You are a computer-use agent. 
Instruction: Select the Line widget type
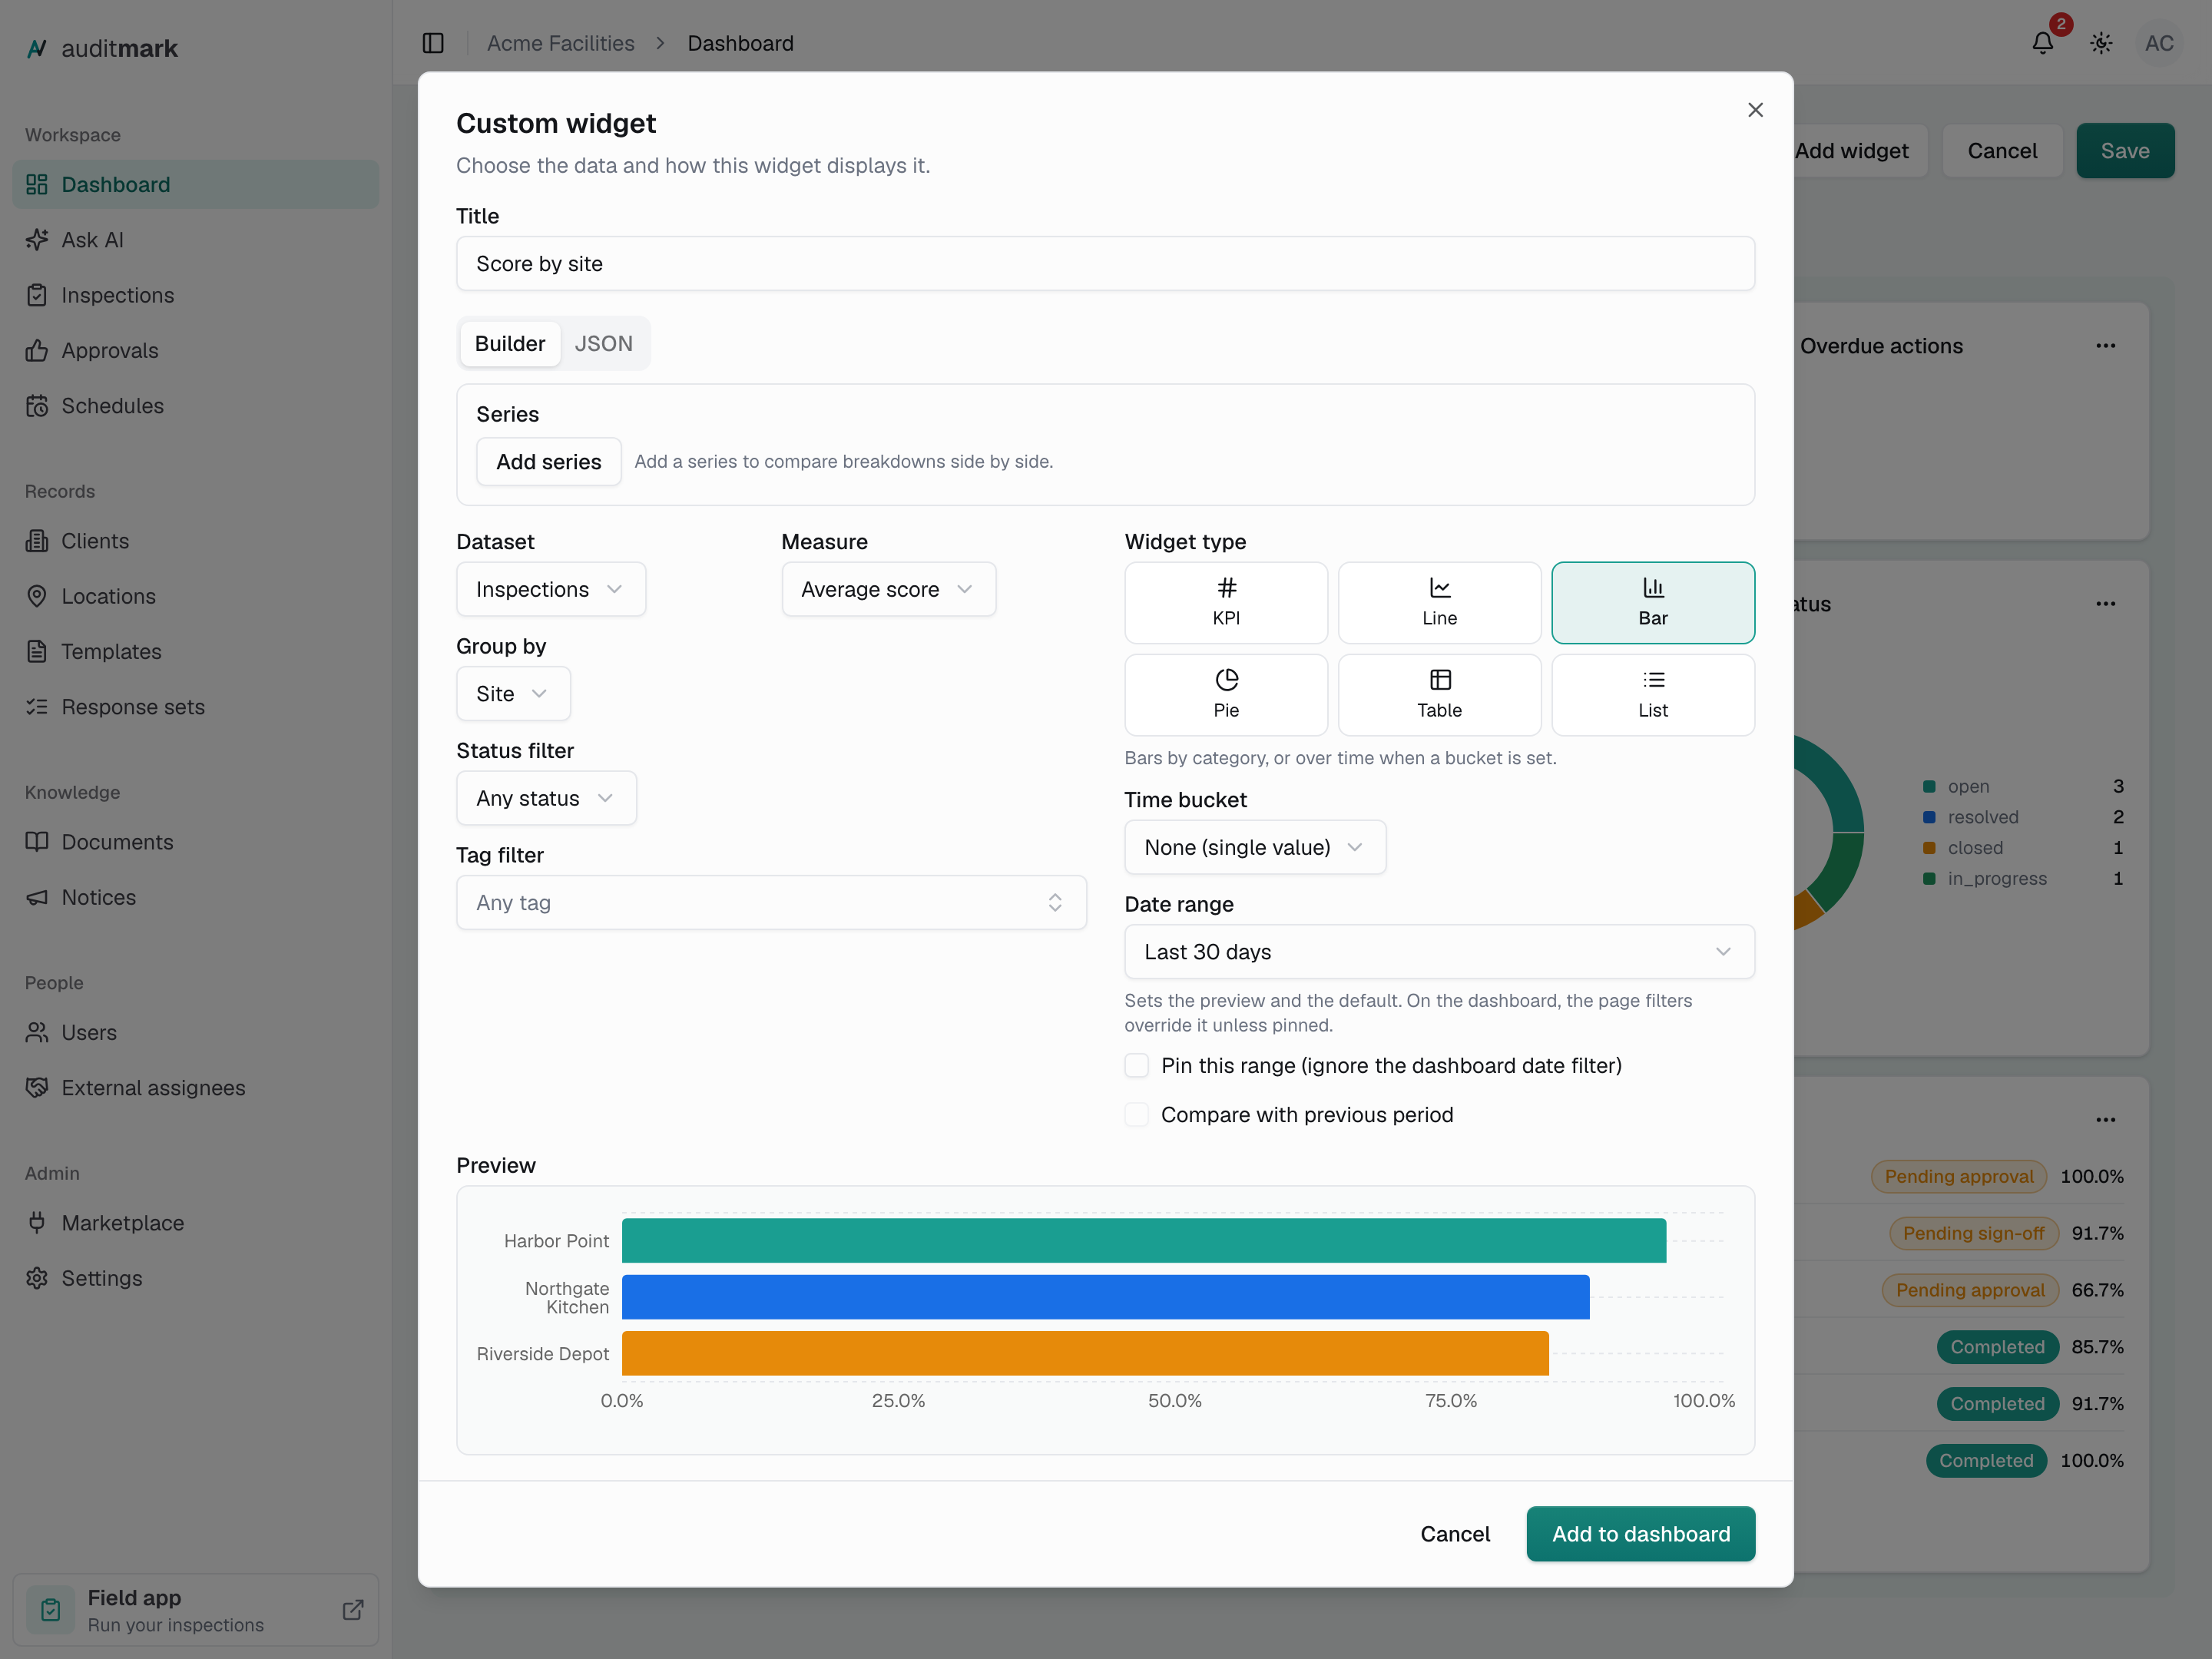(x=1439, y=602)
